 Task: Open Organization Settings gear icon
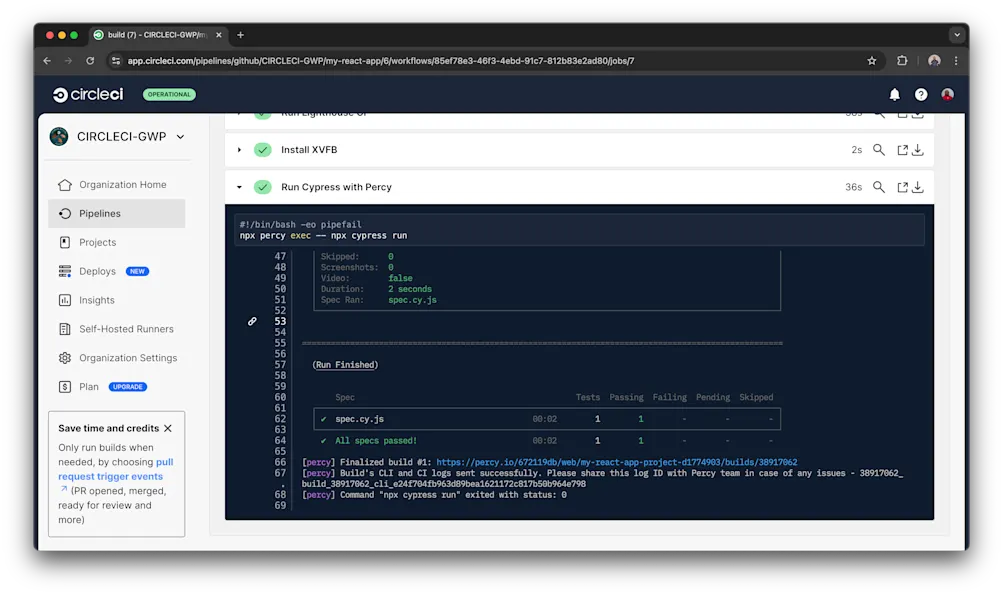62,357
